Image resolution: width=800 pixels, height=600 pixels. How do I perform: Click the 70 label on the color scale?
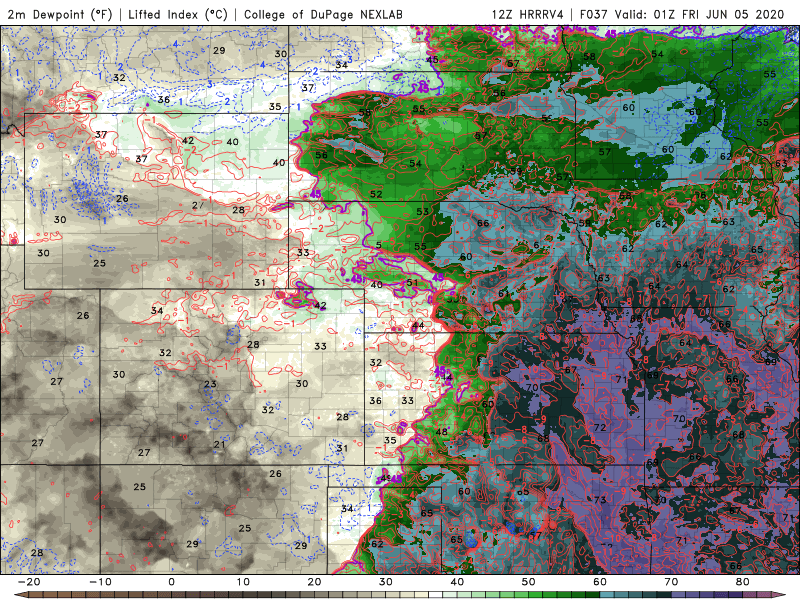point(671,582)
